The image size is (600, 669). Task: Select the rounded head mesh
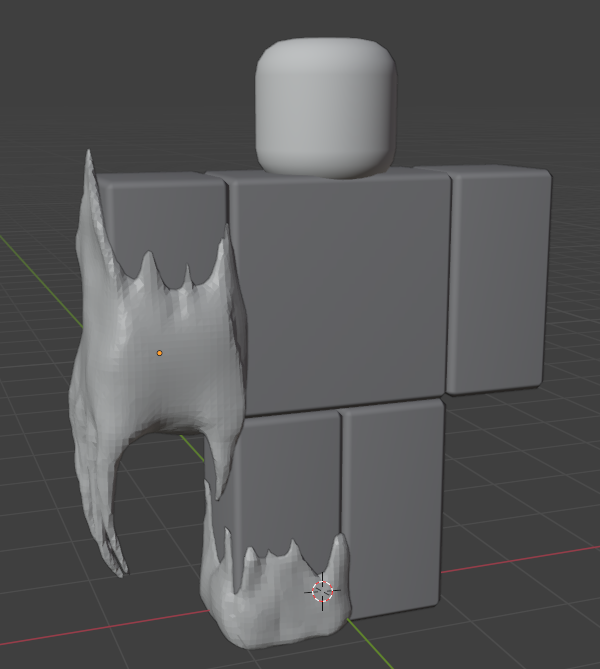coord(326,107)
